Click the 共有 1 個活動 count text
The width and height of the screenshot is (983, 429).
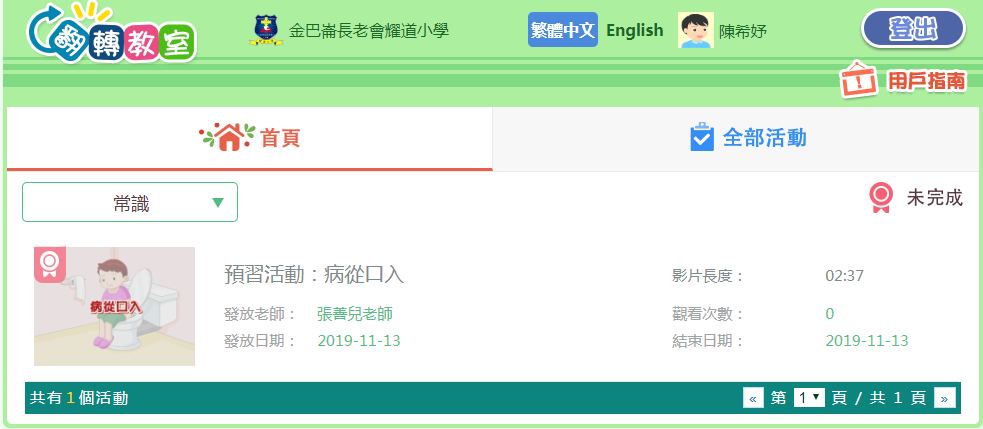[x=79, y=398]
